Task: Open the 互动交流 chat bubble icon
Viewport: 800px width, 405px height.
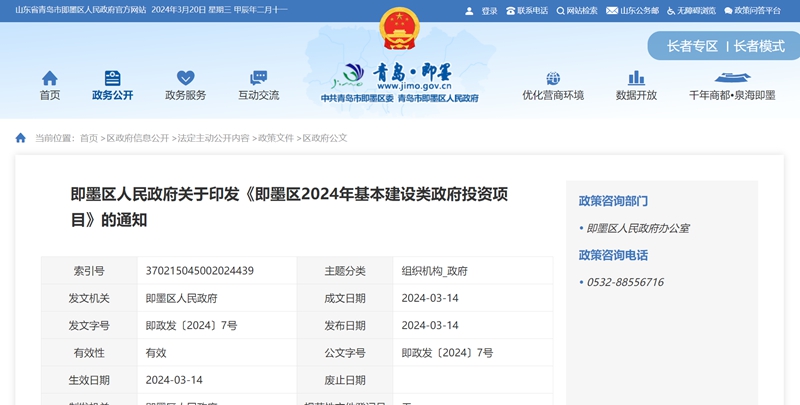Action: 258,78
